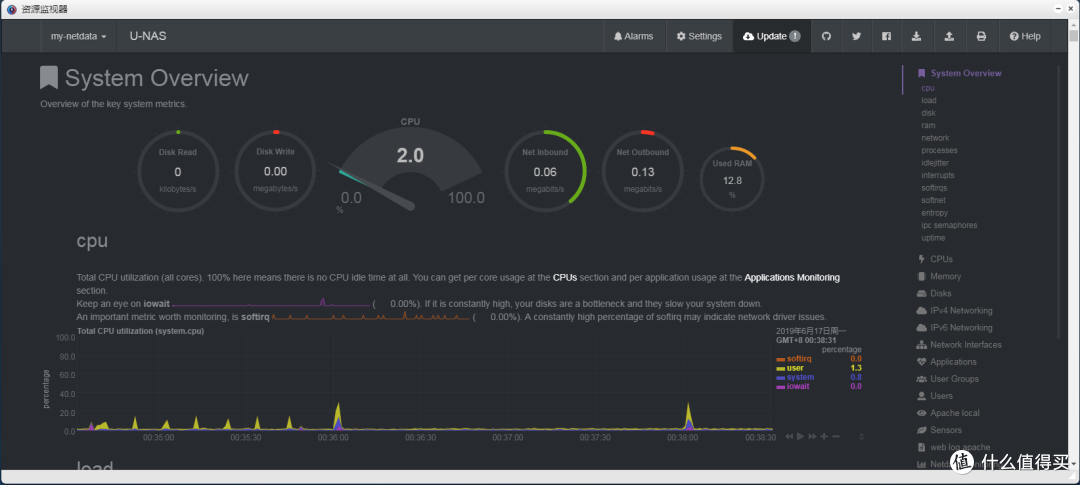Viewport: 1080px width, 485px height.
Task: Click the 00:36:00 spike on CPU chart
Action: 338,416
